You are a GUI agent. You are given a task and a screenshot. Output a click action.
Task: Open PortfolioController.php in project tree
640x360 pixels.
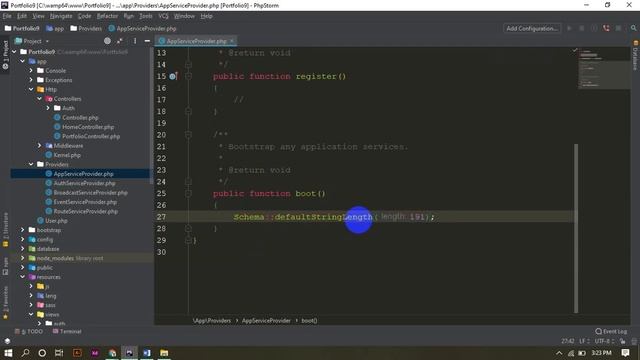pos(87,136)
